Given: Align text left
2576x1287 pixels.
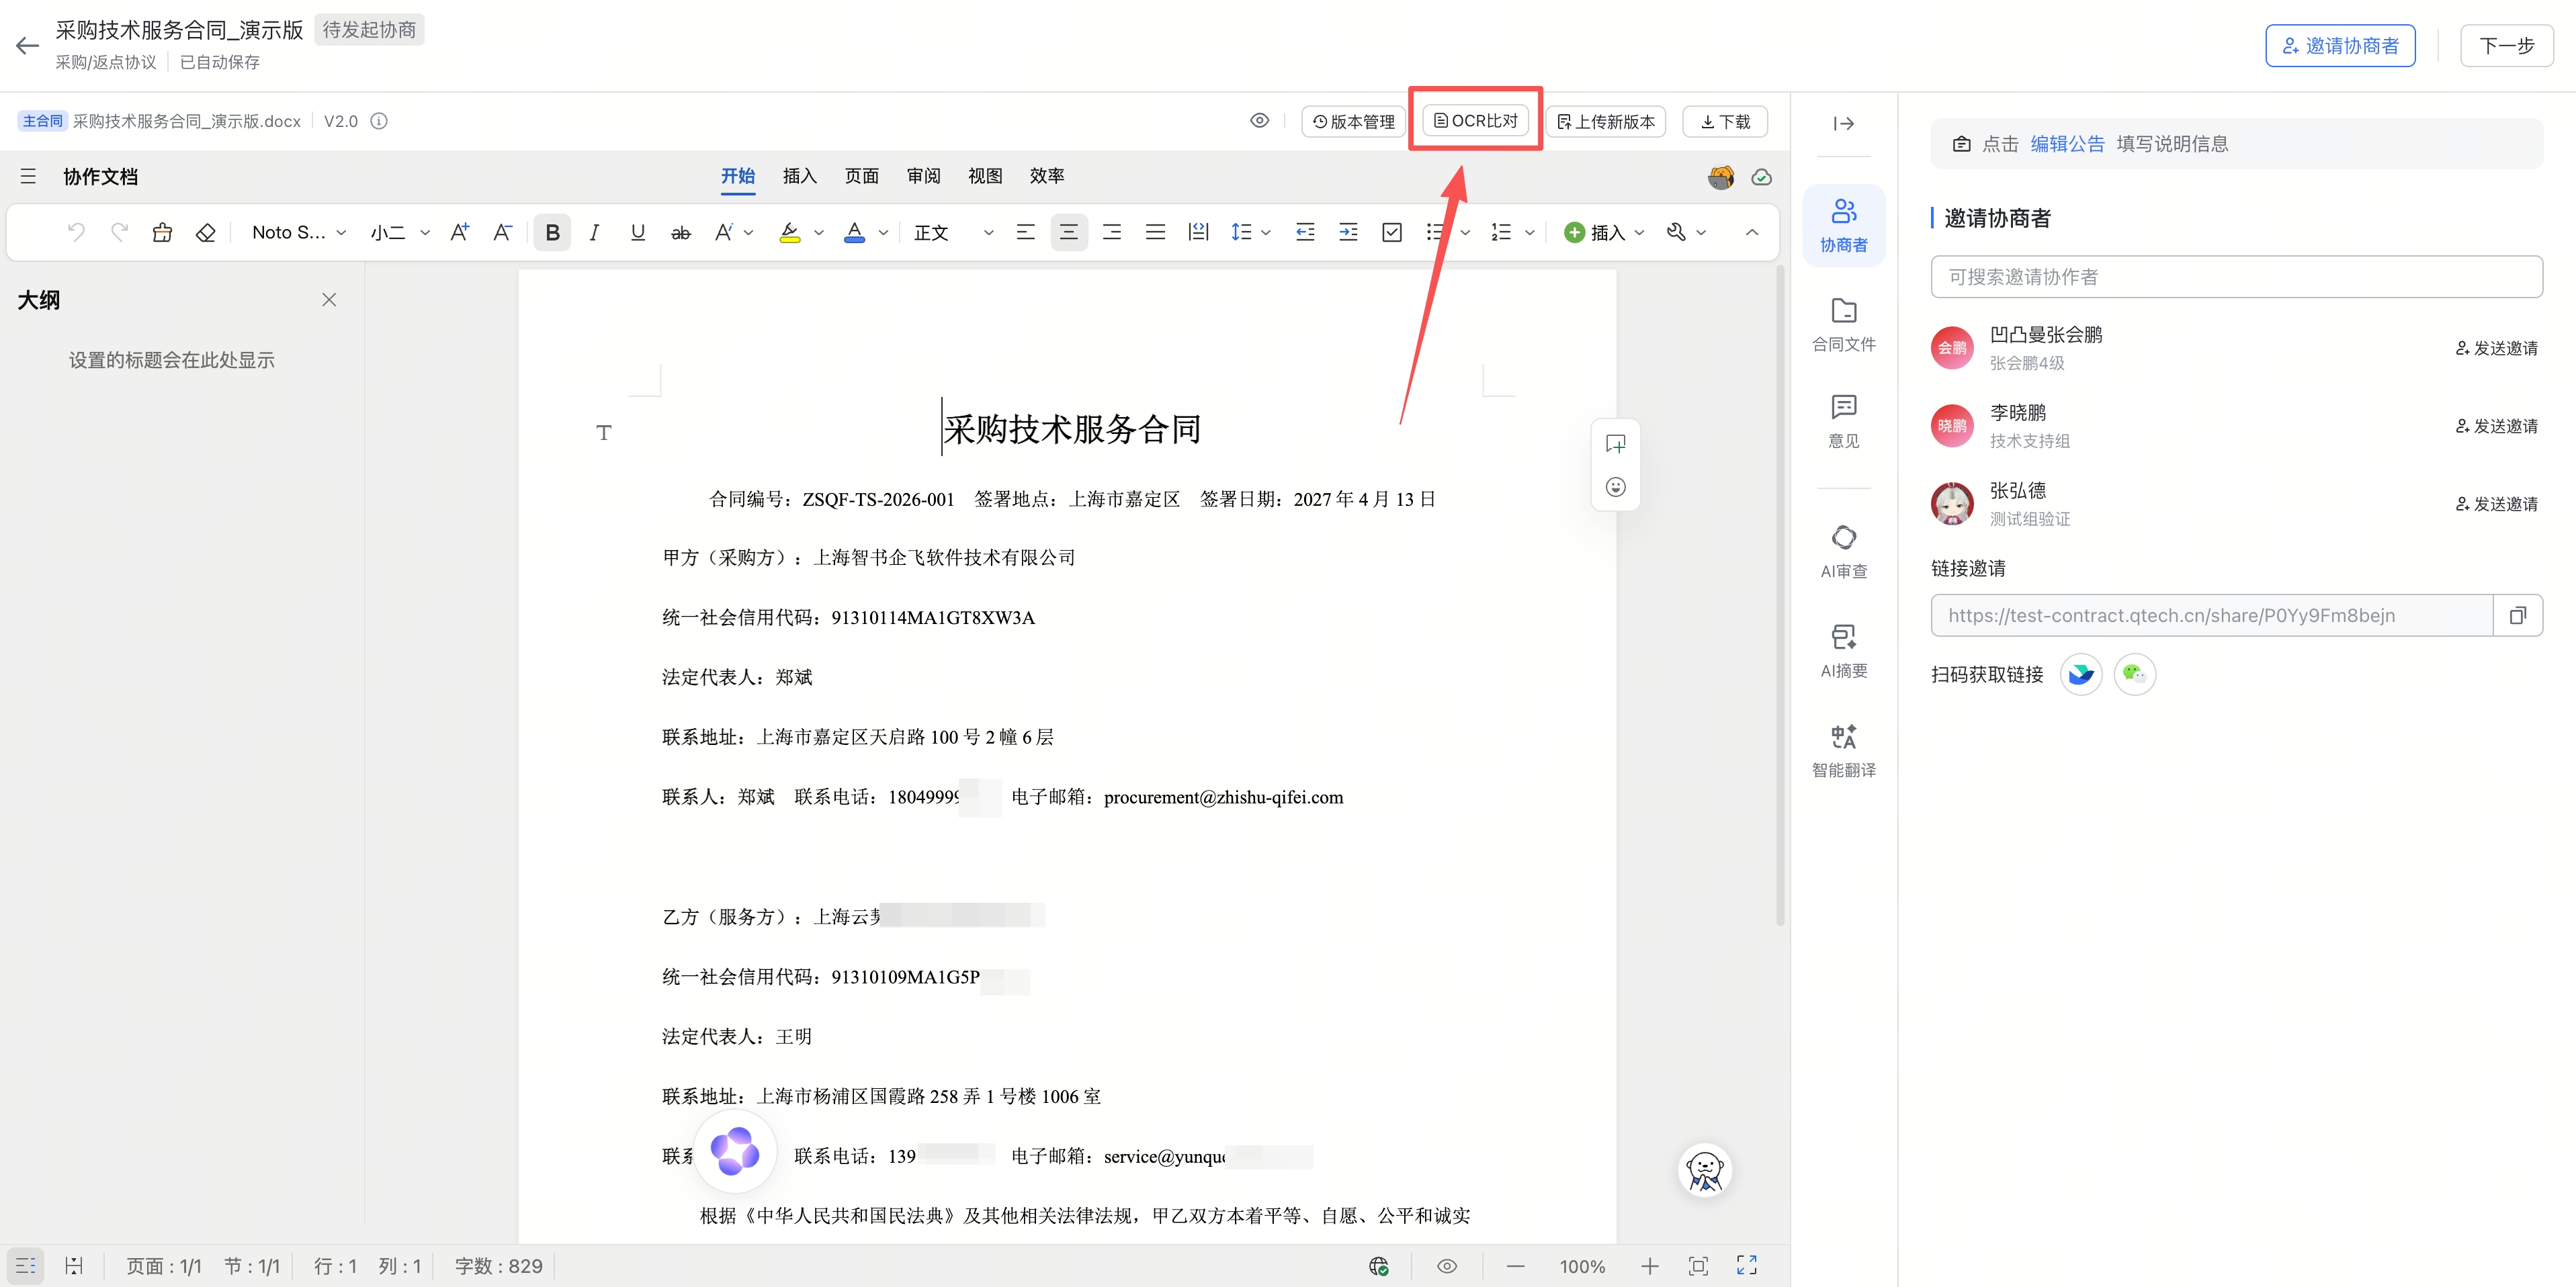Looking at the screenshot, I should point(1026,233).
